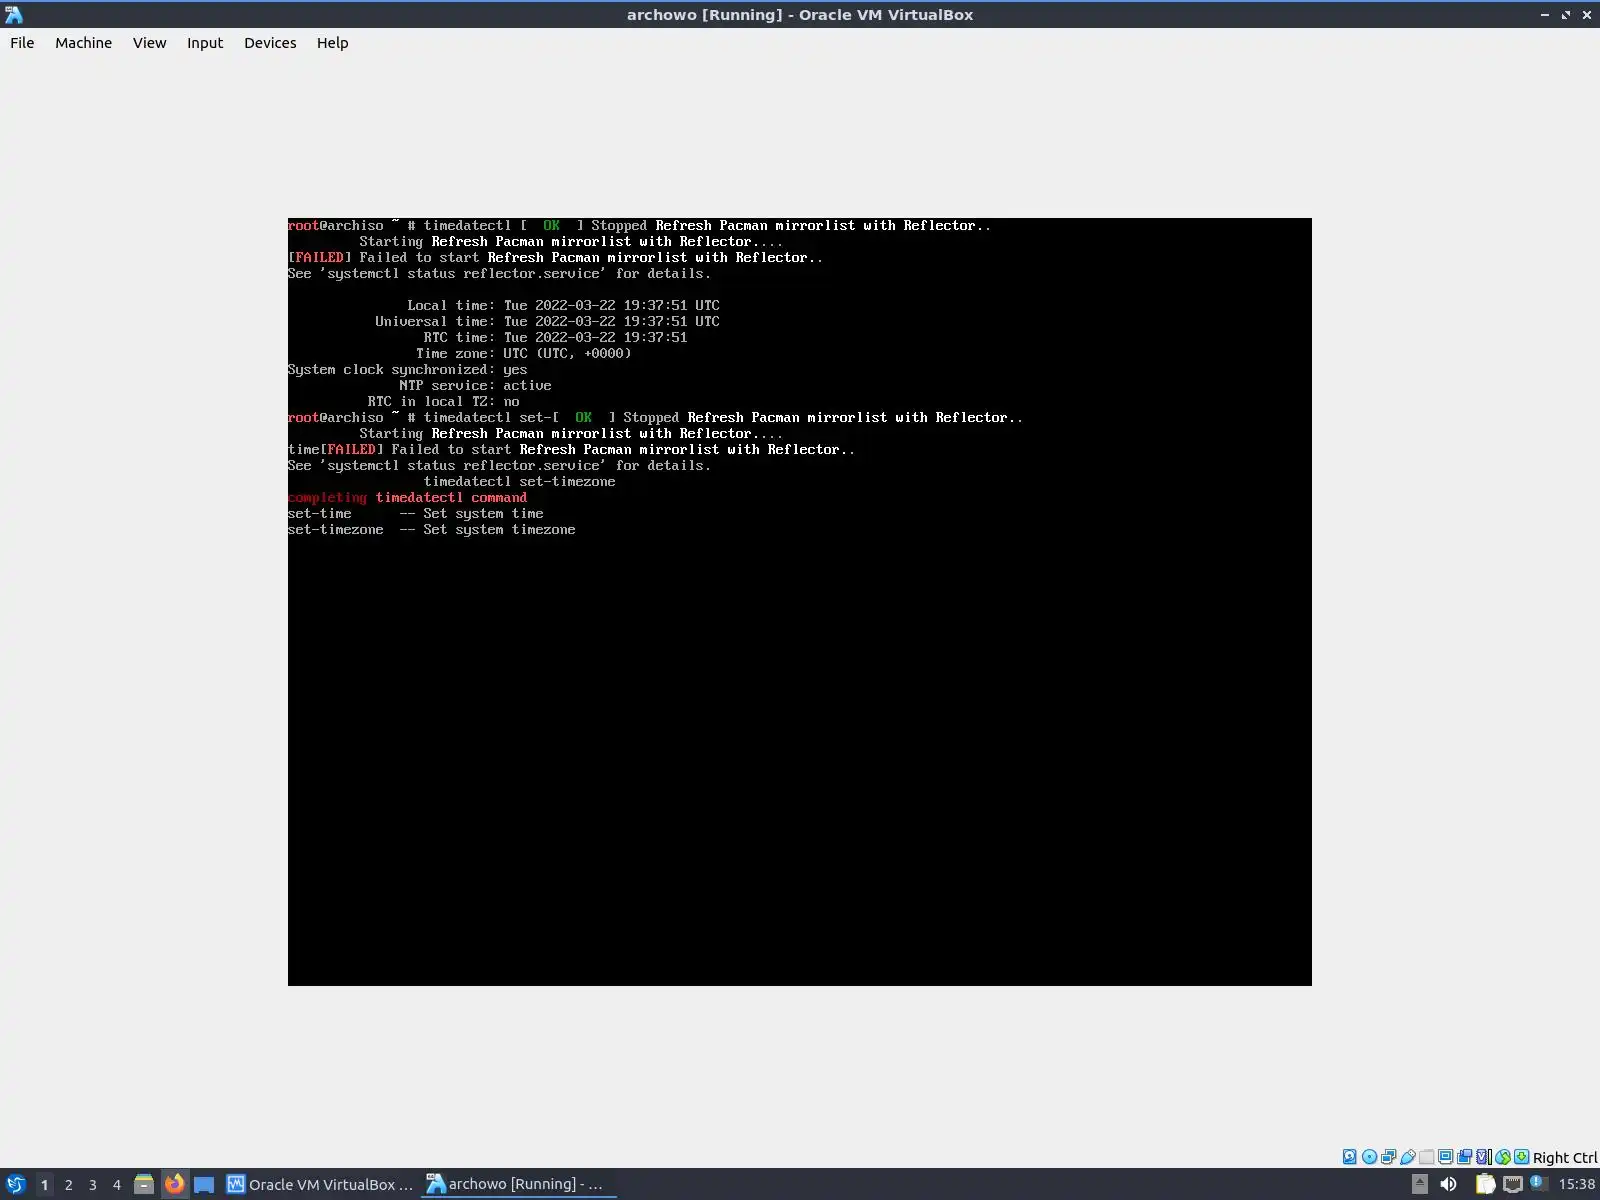The width and height of the screenshot is (1600, 1200).
Task: Open the Devices menu
Action: (270, 43)
